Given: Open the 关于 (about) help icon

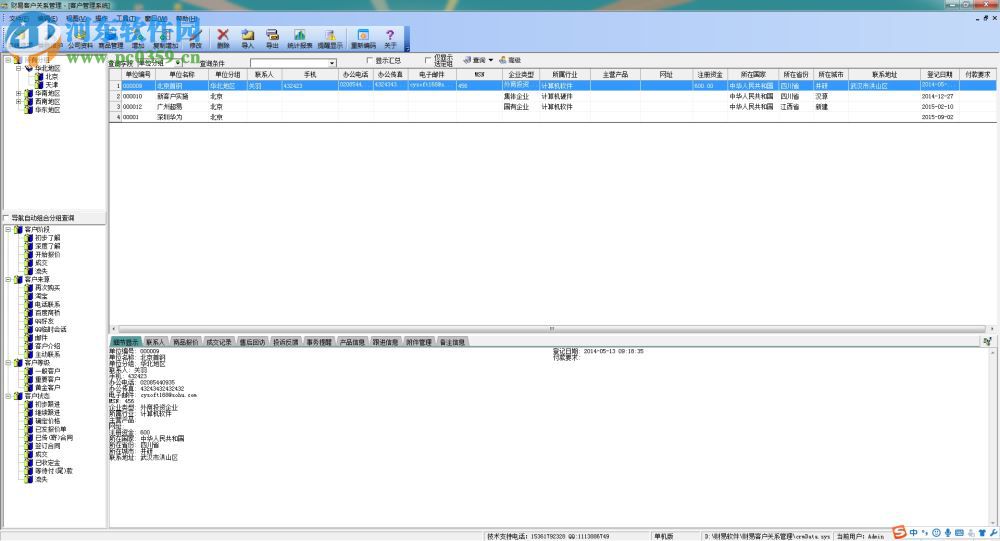Looking at the screenshot, I should click(390, 38).
